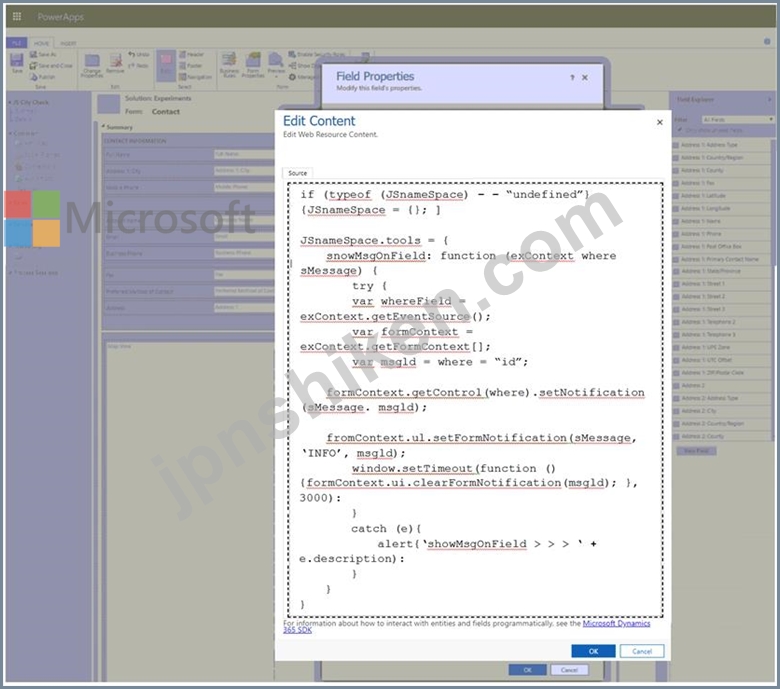The width and height of the screenshot is (780, 689).
Task: Open Change Properties in the ribbon
Action: point(92,66)
